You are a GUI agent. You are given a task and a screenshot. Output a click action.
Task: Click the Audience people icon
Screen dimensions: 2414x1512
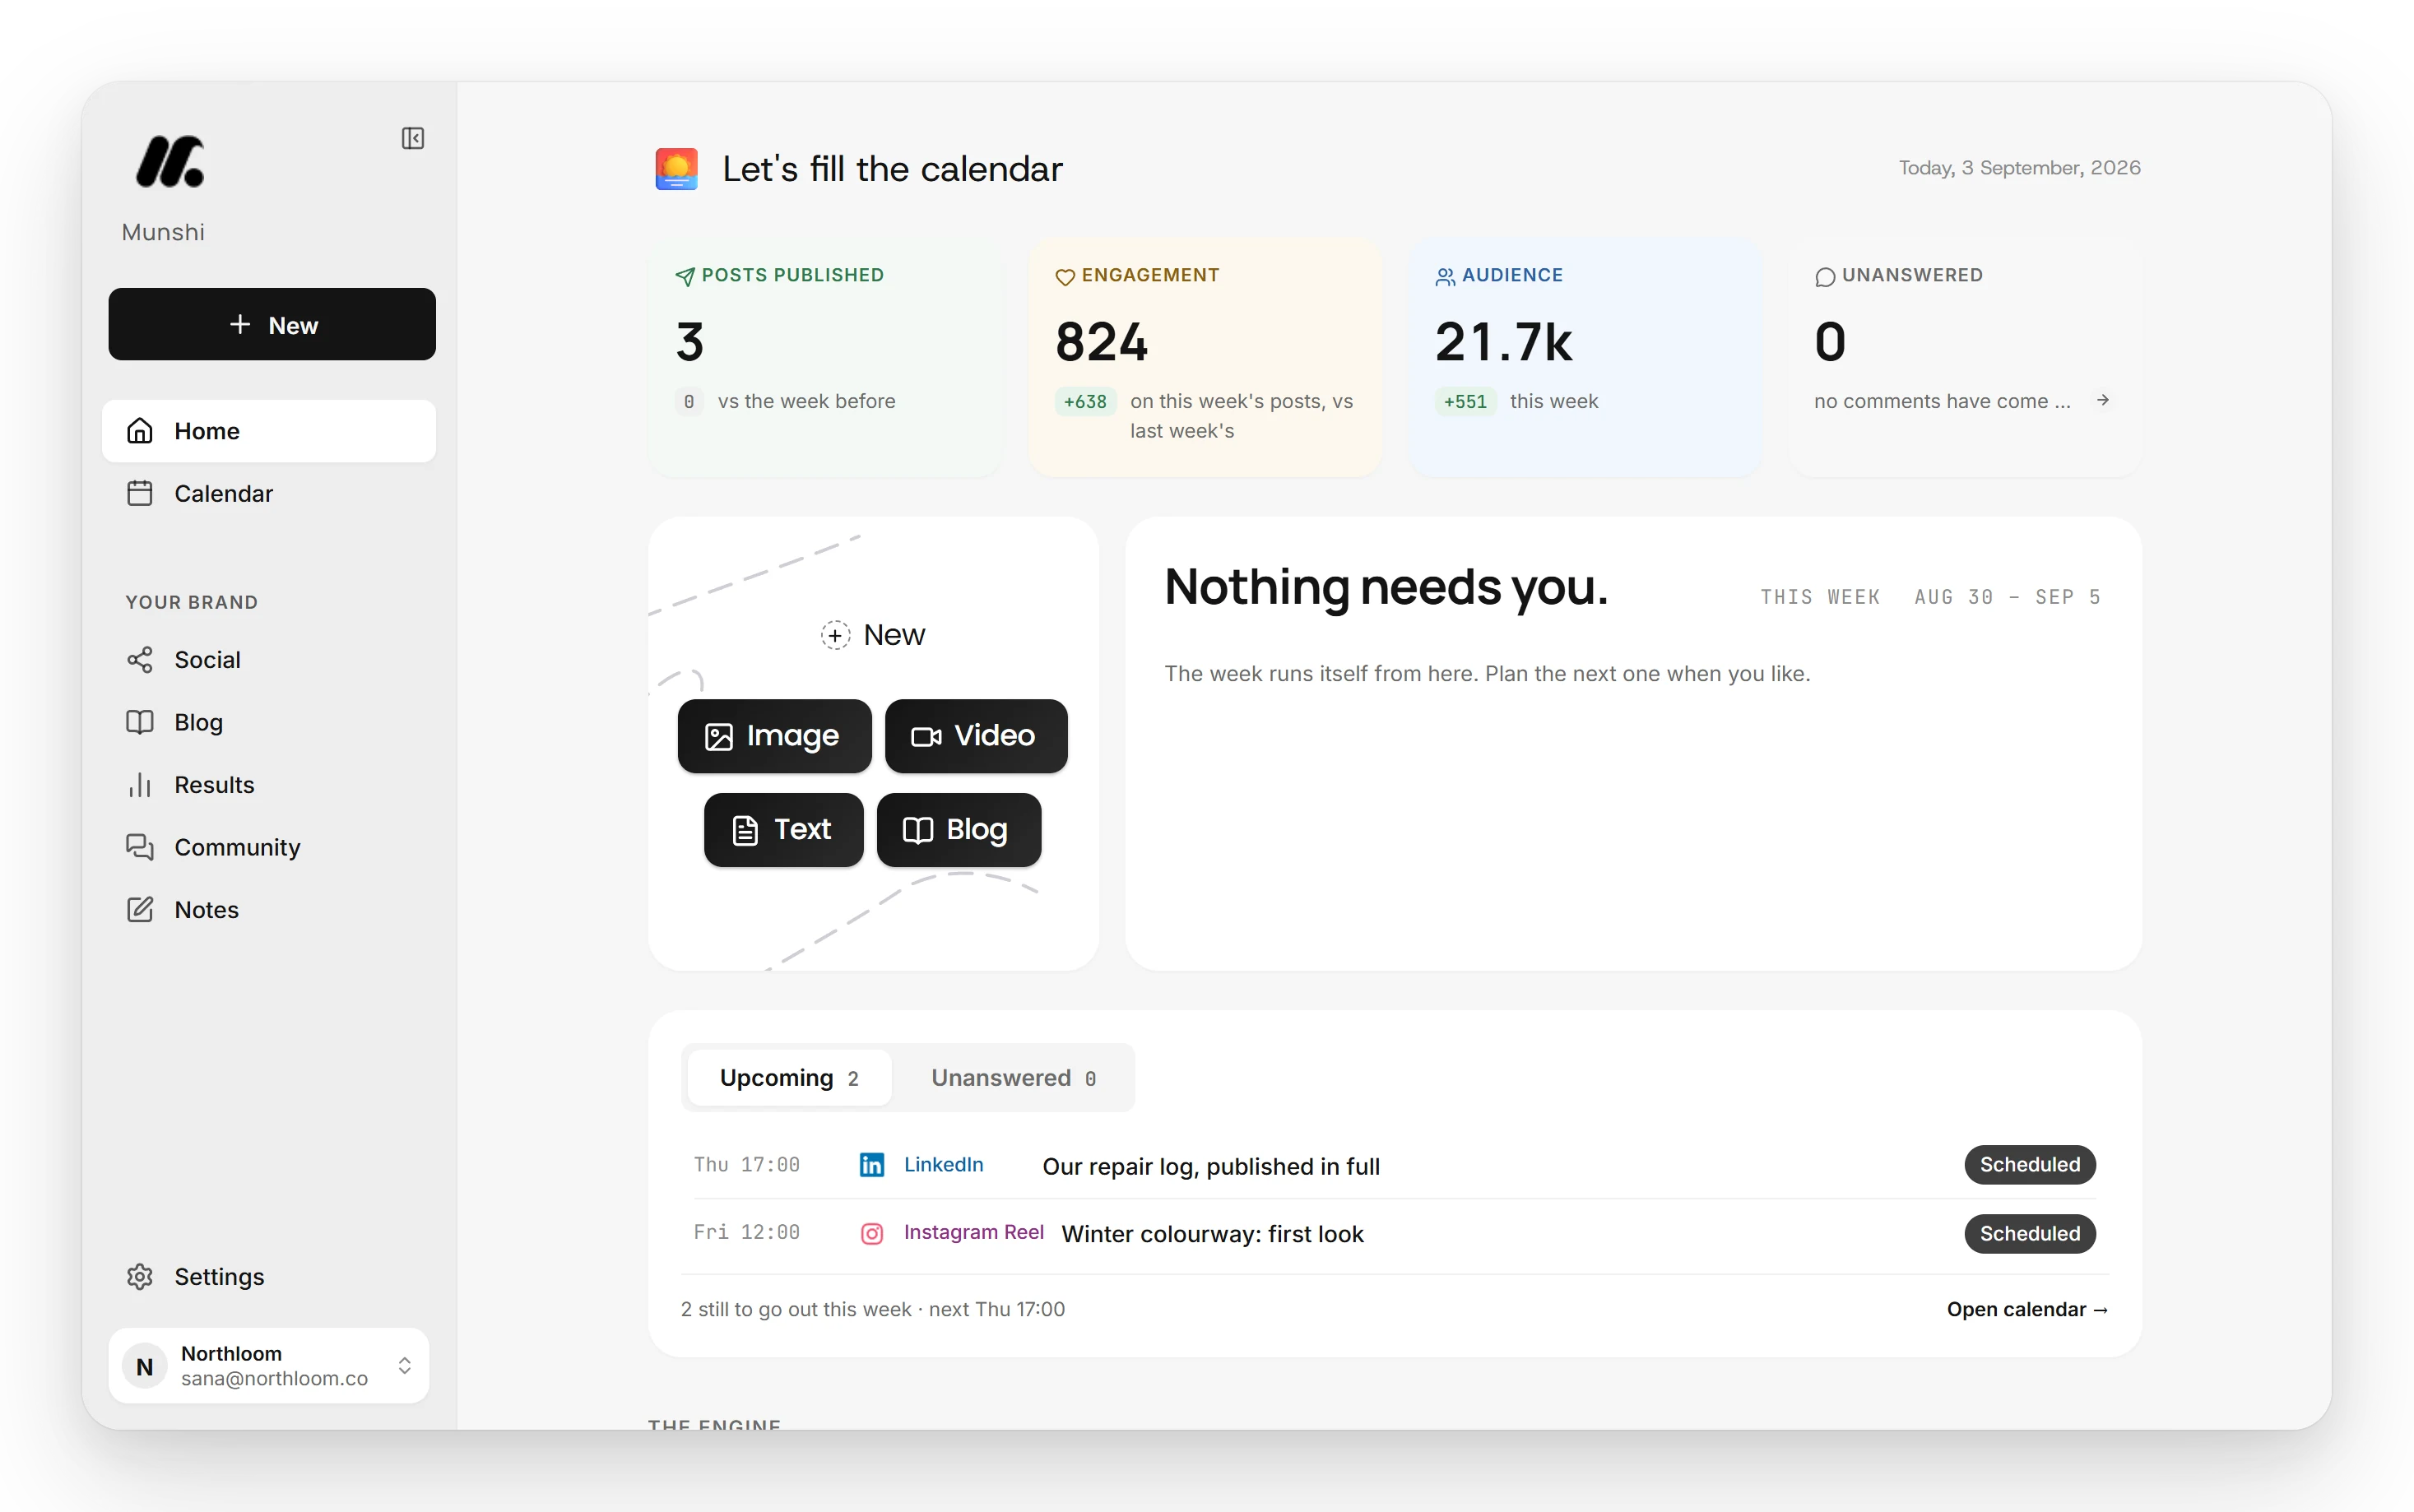(1445, 276)
